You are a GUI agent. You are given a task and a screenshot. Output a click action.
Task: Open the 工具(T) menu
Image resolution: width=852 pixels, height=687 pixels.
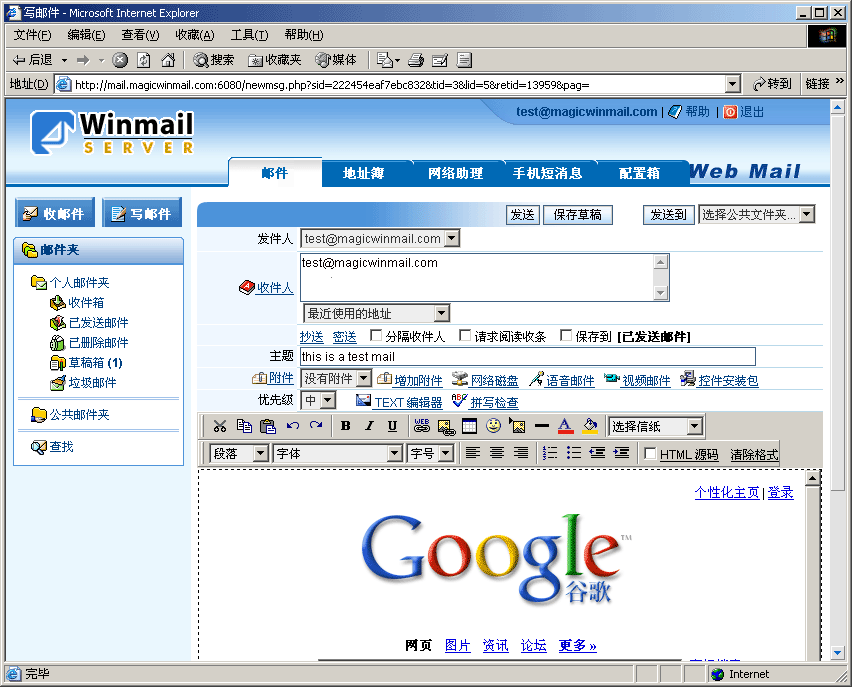[x=249, y=35]
